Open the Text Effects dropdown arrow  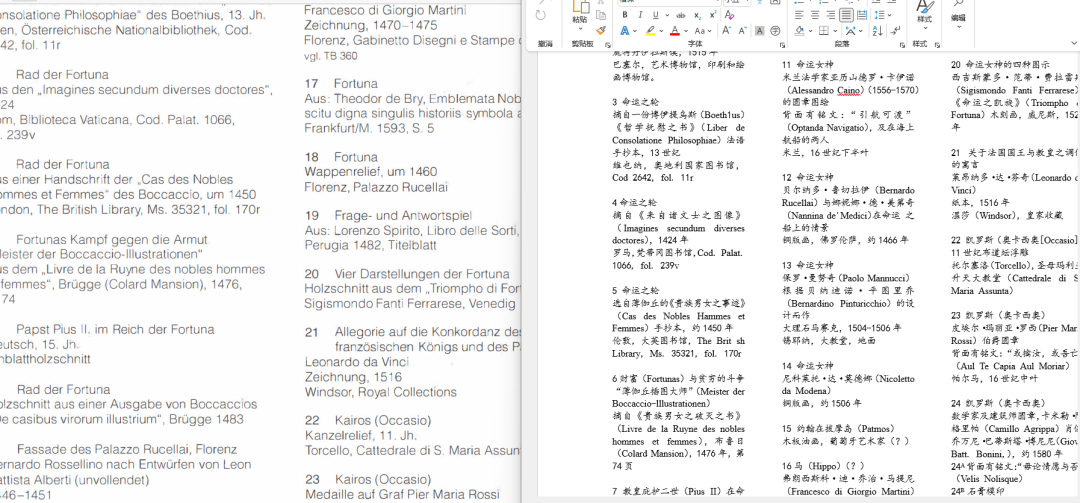point(635,31)
